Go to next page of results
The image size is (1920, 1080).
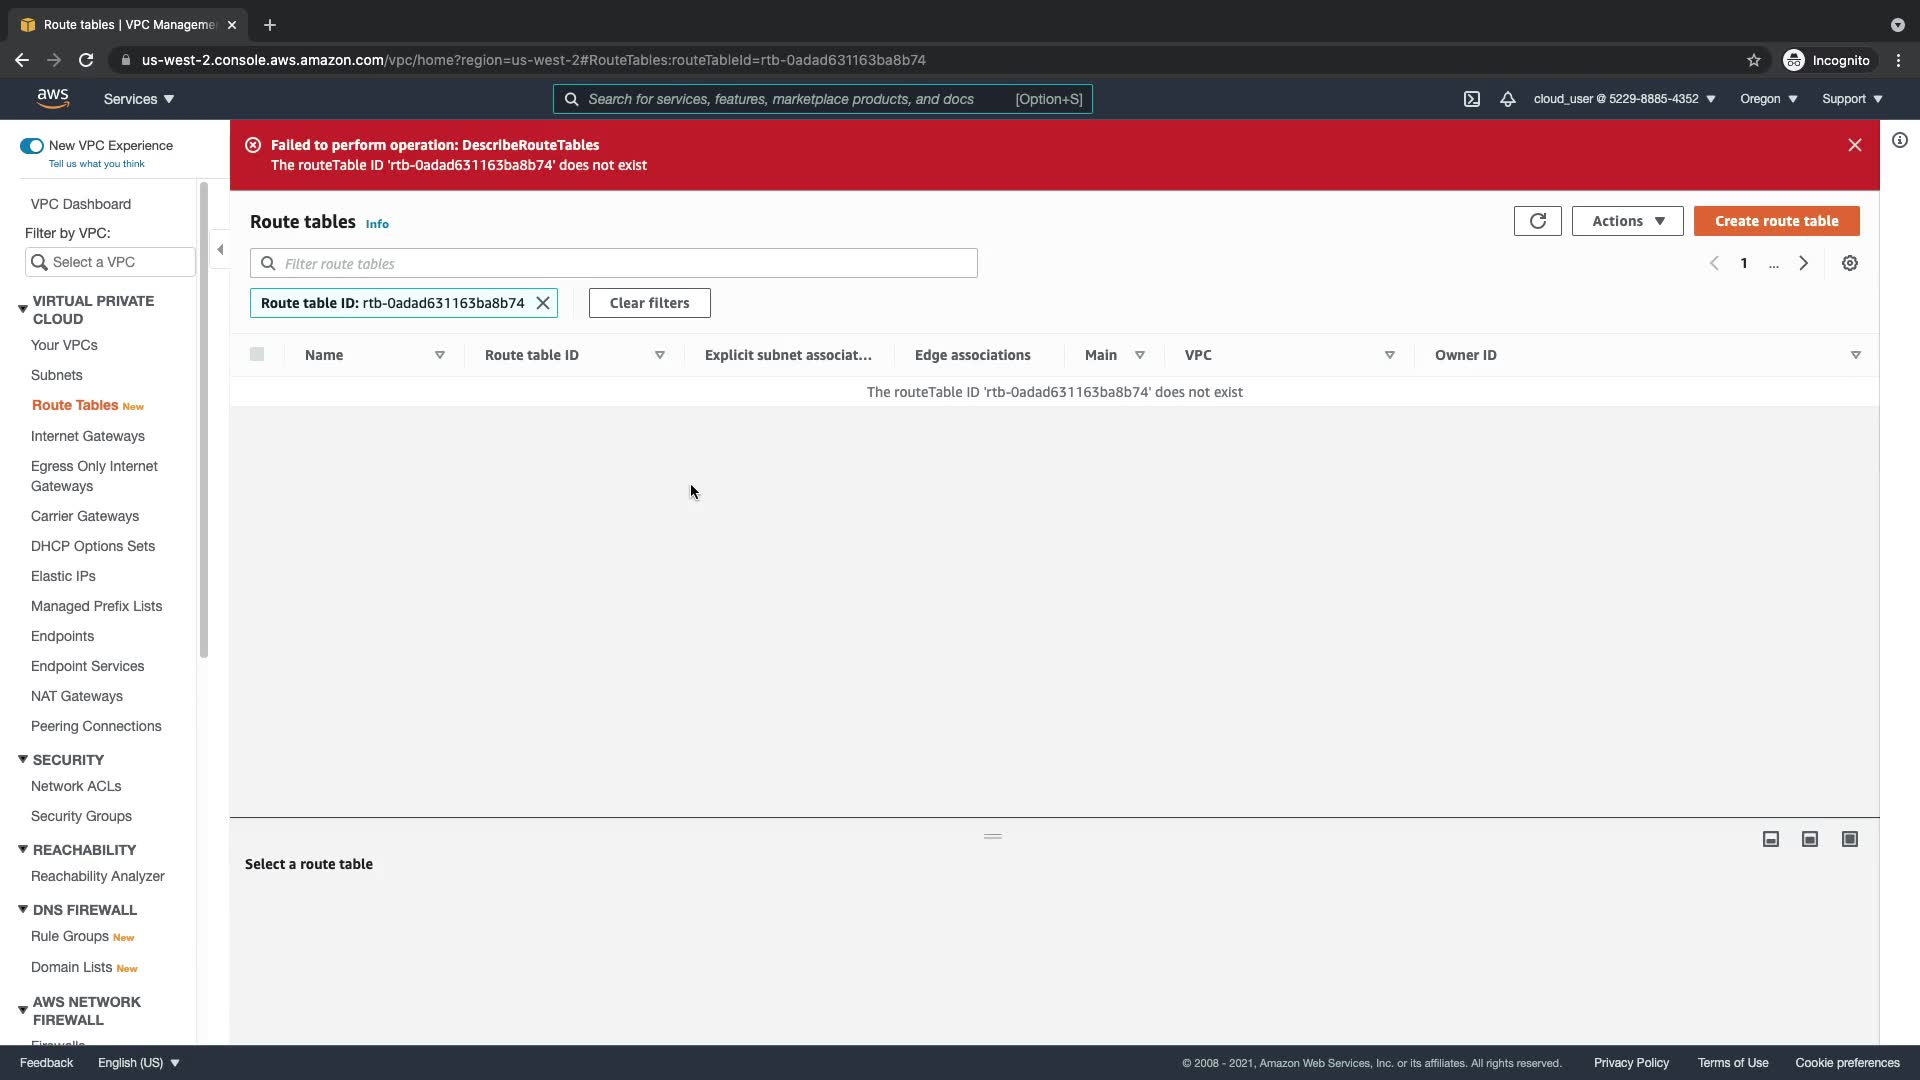coord(1804,263)
